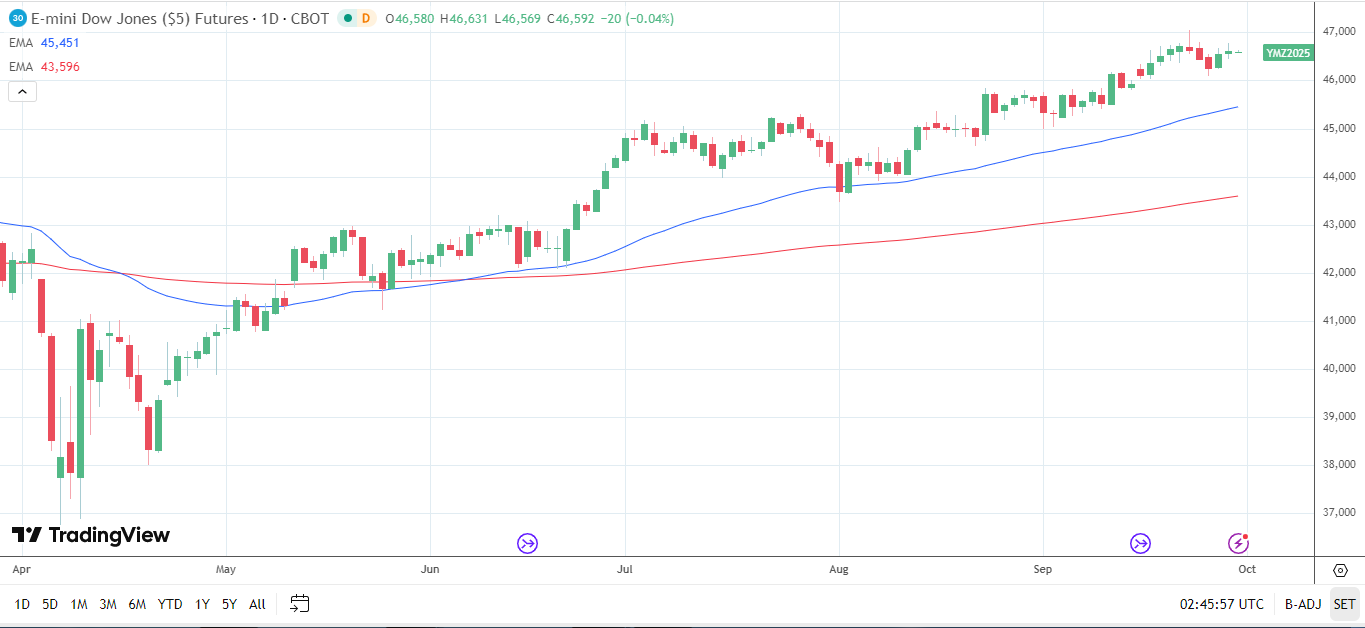Open chart settings gear icon
Image resolution: width=1365 pixels, height=628 pixels.
1340,570
